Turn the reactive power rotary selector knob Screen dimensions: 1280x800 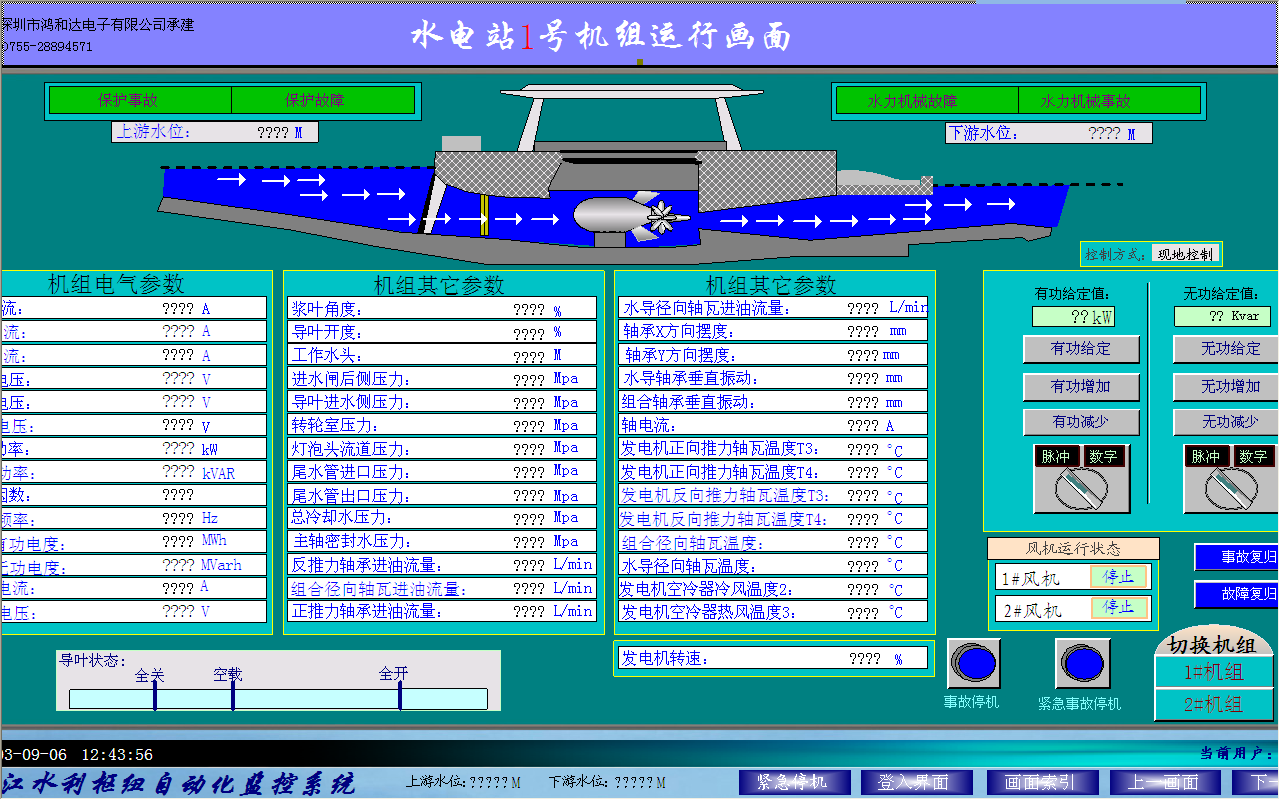pyautogui.click(x=1231, y=490)
